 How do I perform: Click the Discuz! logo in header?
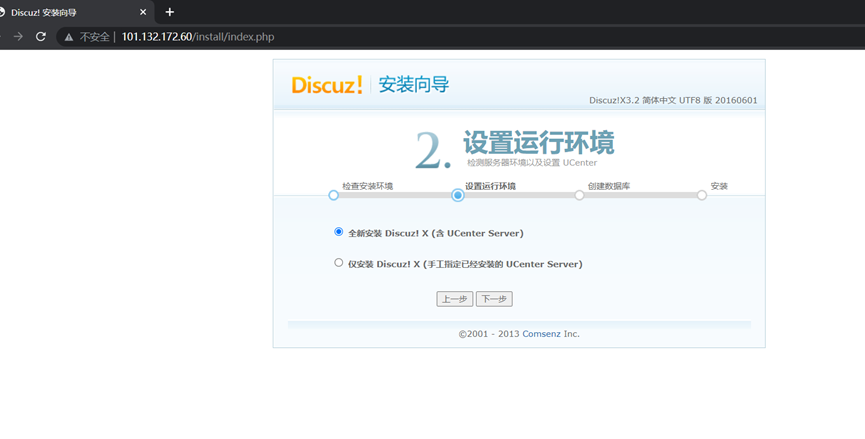point(327,85)
